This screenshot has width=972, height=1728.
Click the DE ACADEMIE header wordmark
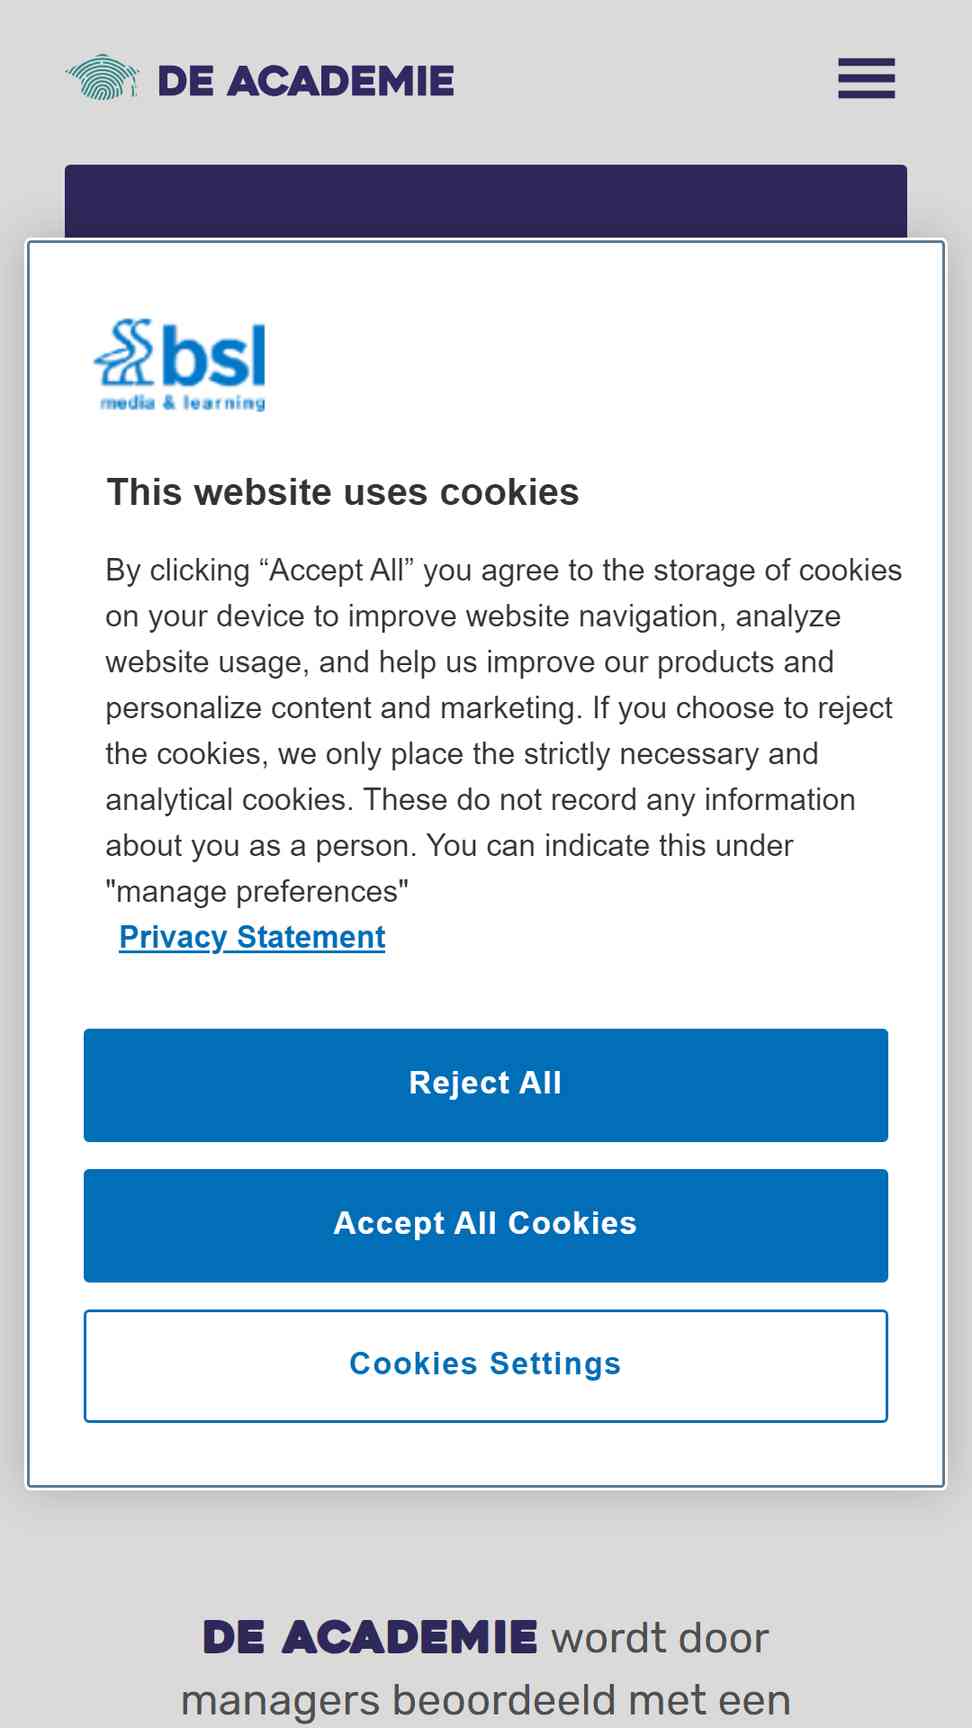(x=306, y=81)
